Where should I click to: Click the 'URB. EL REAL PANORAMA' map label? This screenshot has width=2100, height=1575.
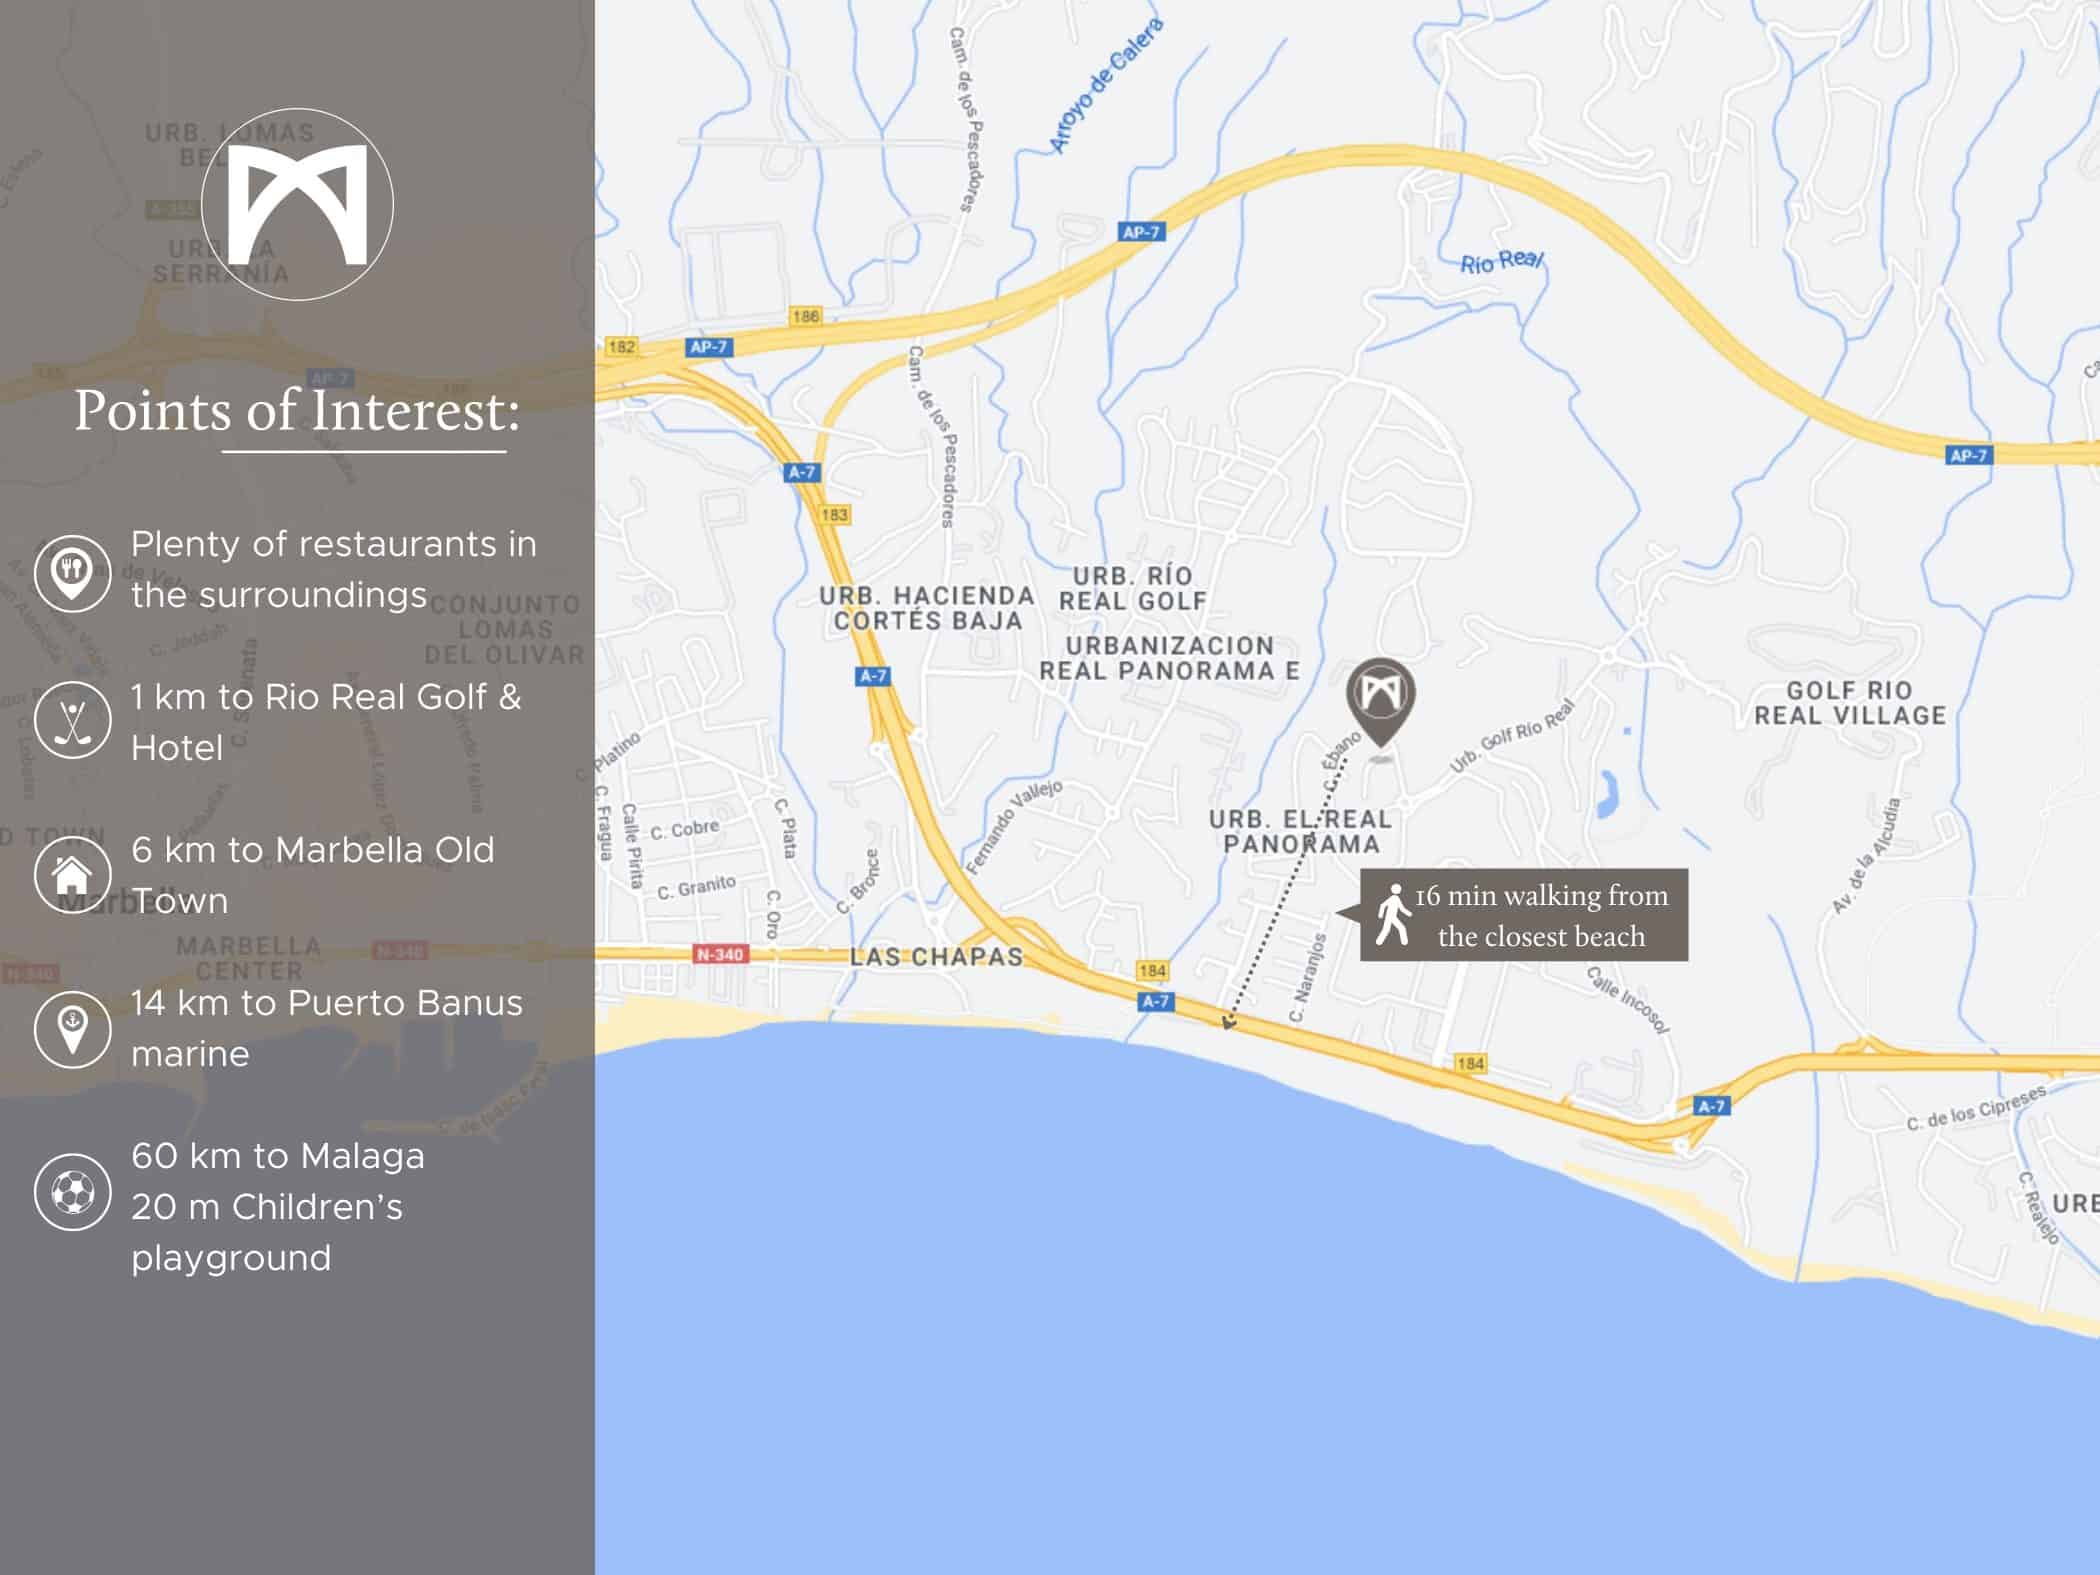coord(1300,831)
